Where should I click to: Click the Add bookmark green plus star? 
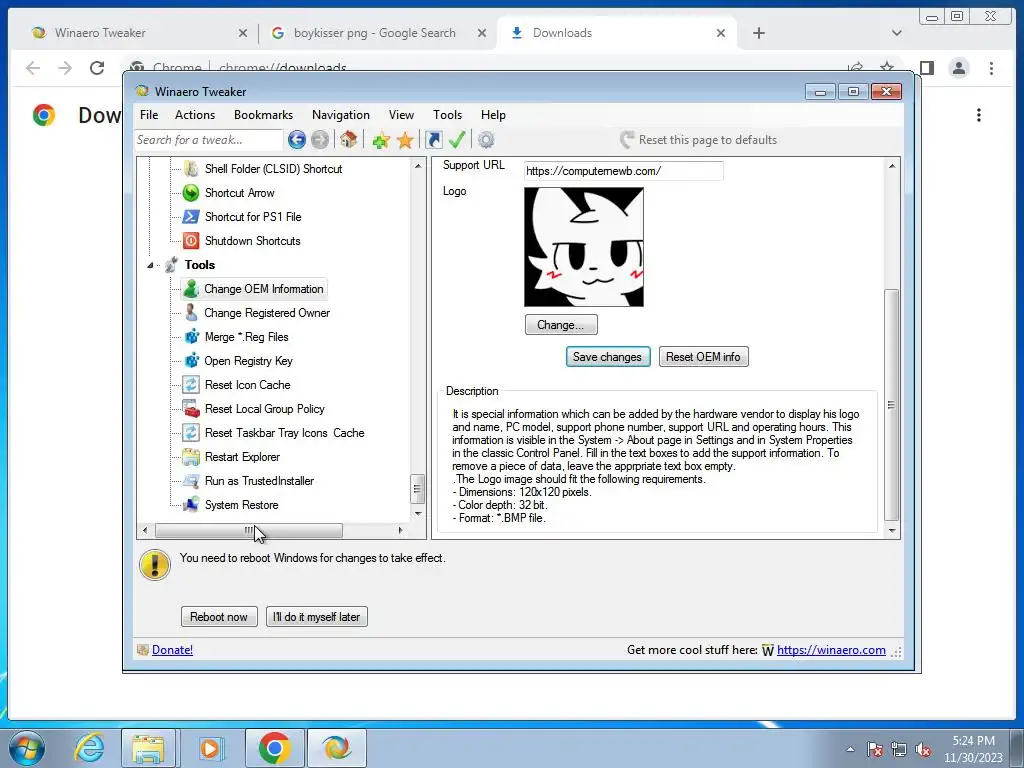click(381, 140)
